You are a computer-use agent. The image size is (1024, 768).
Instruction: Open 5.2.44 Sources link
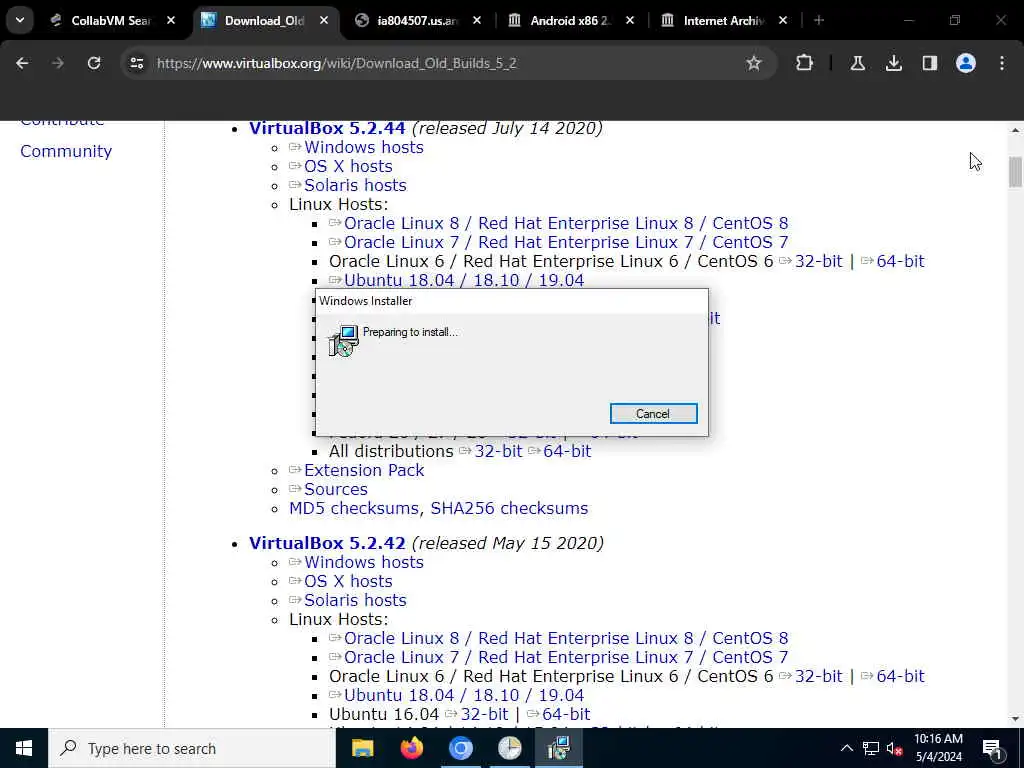tap(336, 489)
